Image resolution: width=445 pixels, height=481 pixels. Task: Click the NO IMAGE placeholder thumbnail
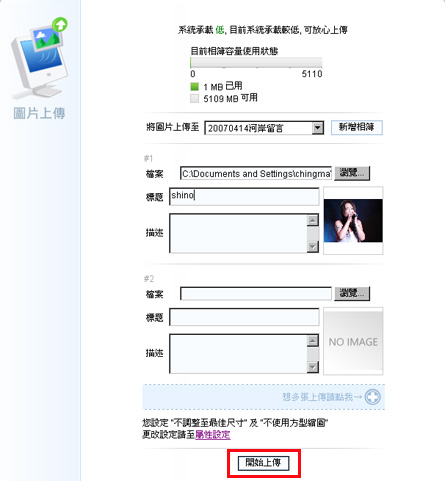click(x=353, y=341)
